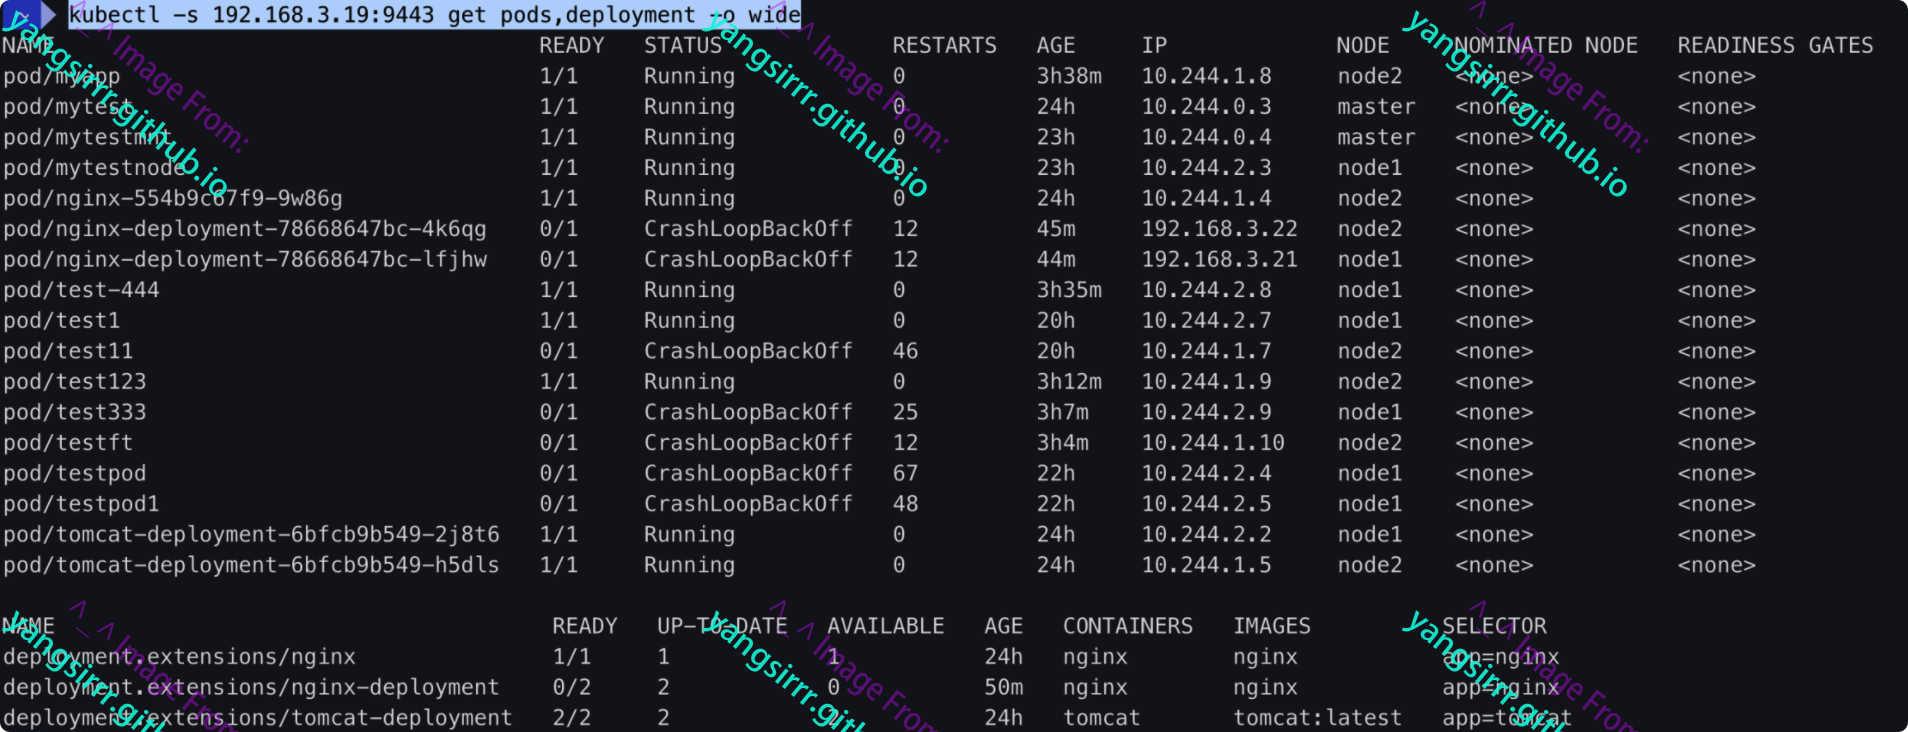Click IP address 10.244.1.10
Viewport: 1908px width, 732px height.
point(1213,442)
